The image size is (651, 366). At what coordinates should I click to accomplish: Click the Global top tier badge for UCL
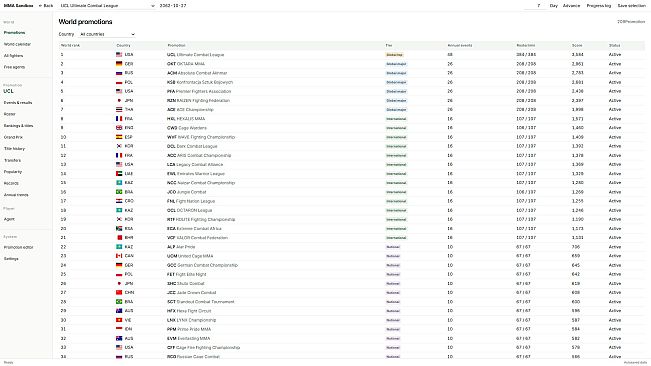(x=394, y=55)
